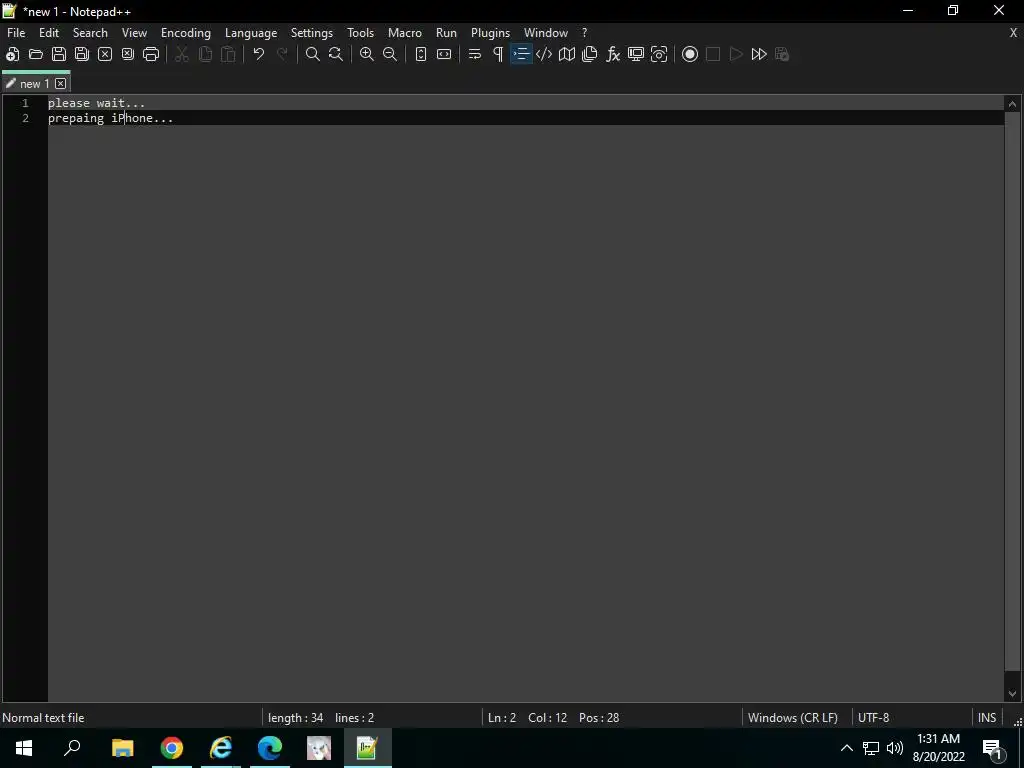This screenshot has width=1024, height=768.
Task: Open the Run menu
Action: coord(447,33)
